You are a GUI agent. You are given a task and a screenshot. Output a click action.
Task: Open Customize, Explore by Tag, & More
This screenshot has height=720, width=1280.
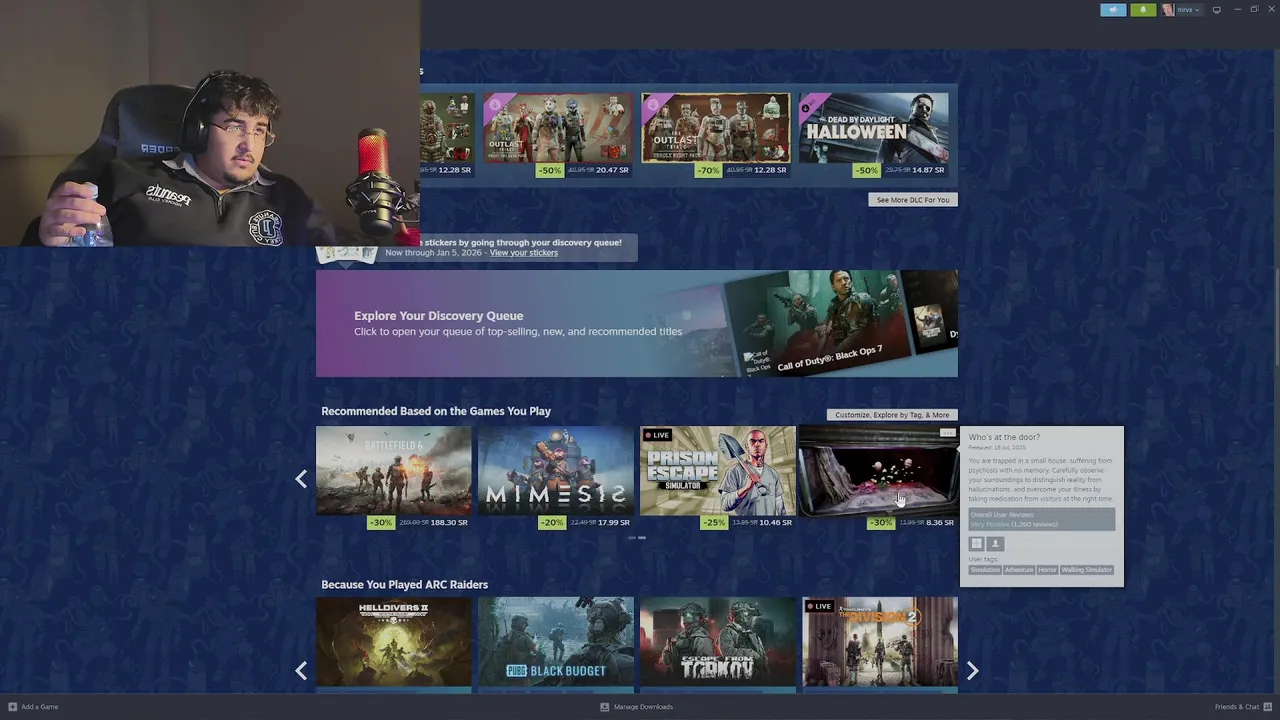pyautogui.click(x=892, y=415)
